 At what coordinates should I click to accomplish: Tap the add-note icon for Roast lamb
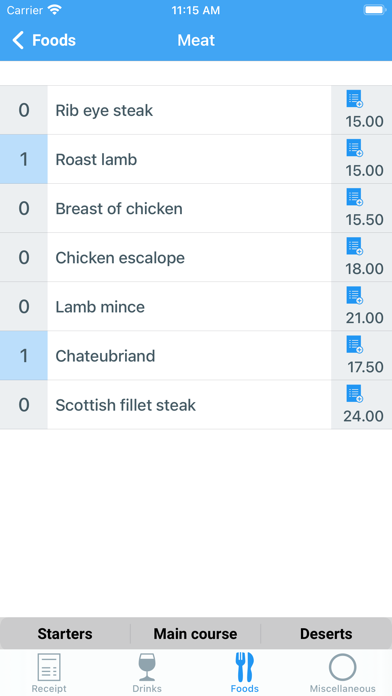coord(355,148)
